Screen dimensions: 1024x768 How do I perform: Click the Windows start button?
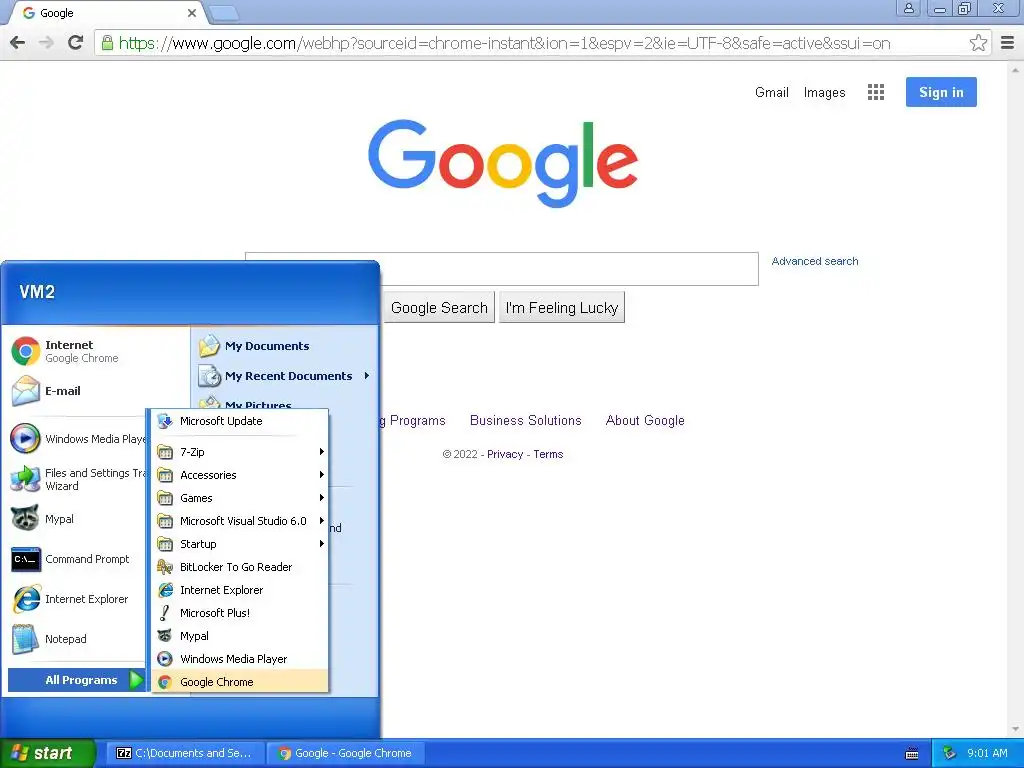tap(47, 753)
